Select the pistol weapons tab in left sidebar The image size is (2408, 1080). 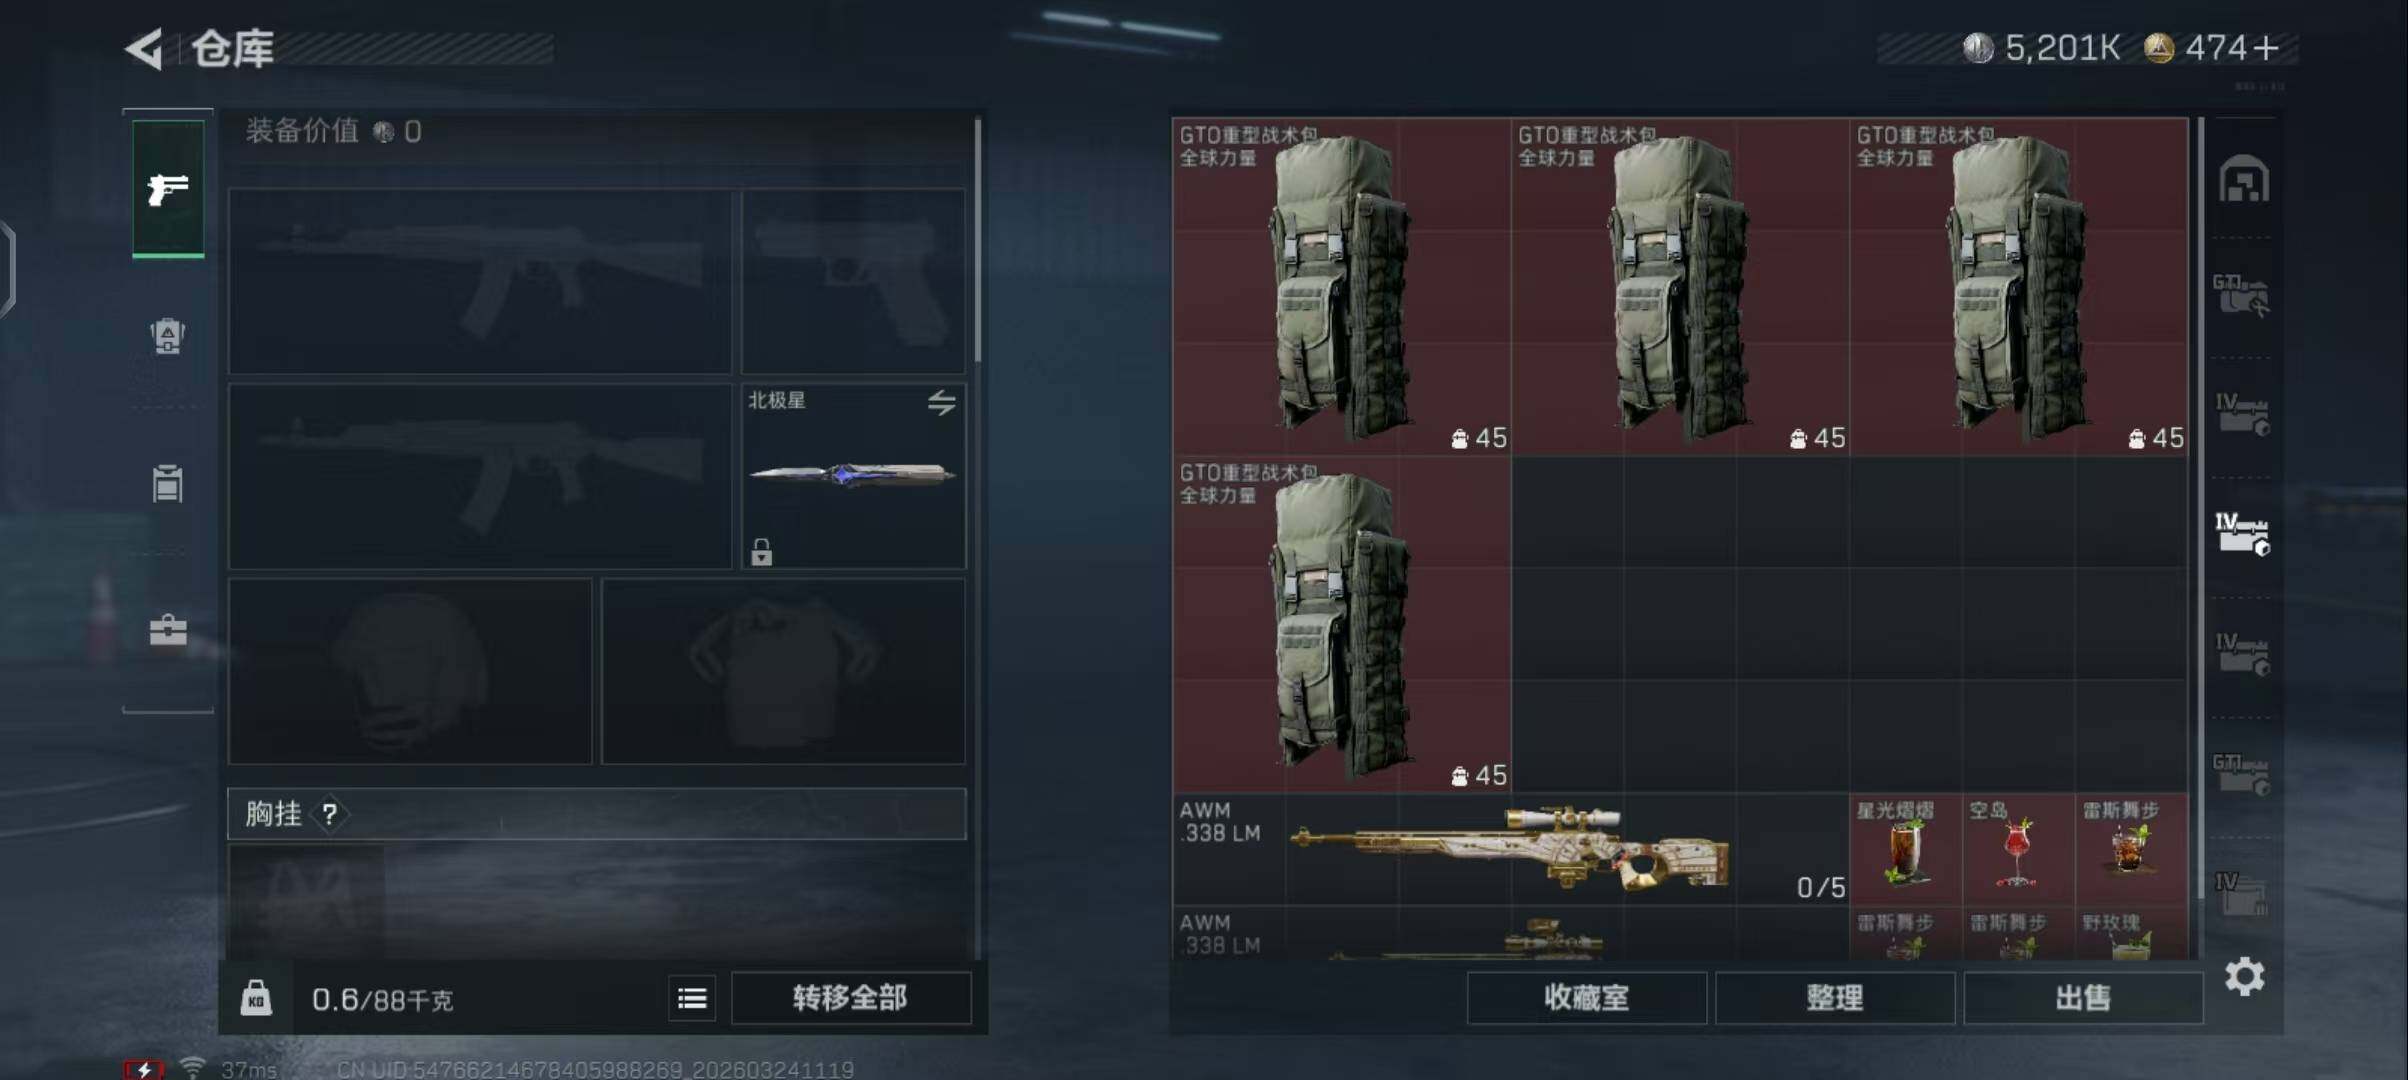point(168,189)
